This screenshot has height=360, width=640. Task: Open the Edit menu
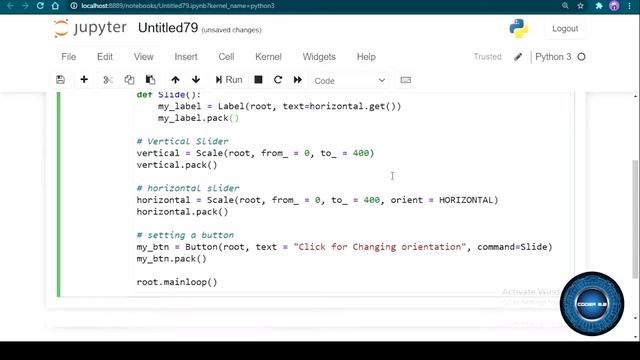(105, 57)
